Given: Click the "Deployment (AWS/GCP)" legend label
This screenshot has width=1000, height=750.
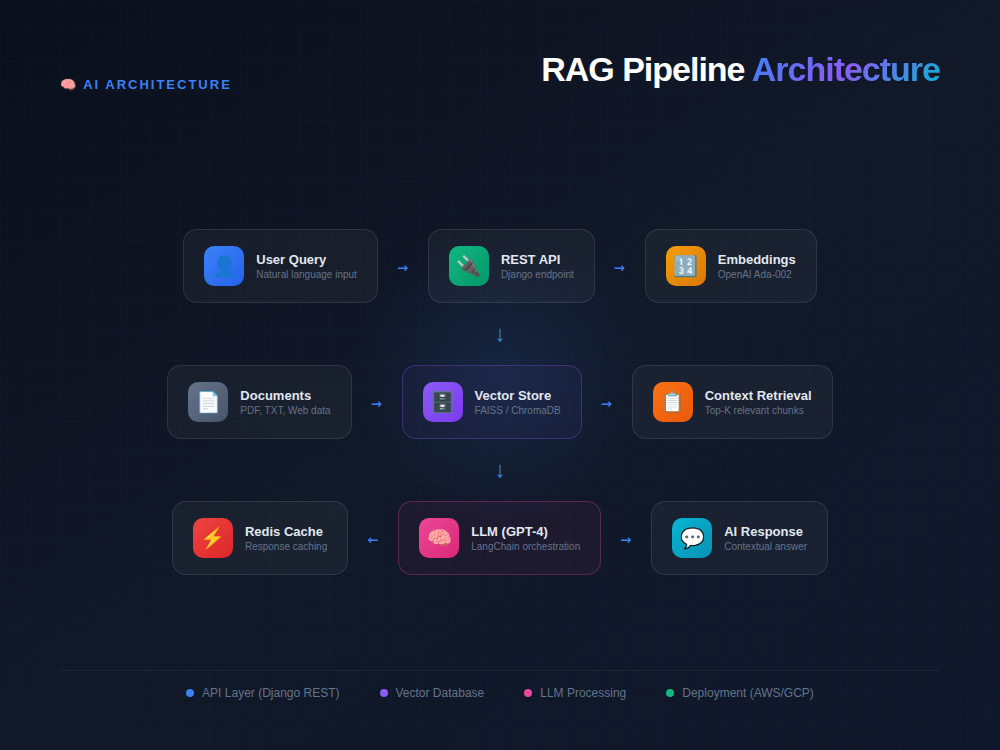Looking at the screenshot, I should point(747,693).
